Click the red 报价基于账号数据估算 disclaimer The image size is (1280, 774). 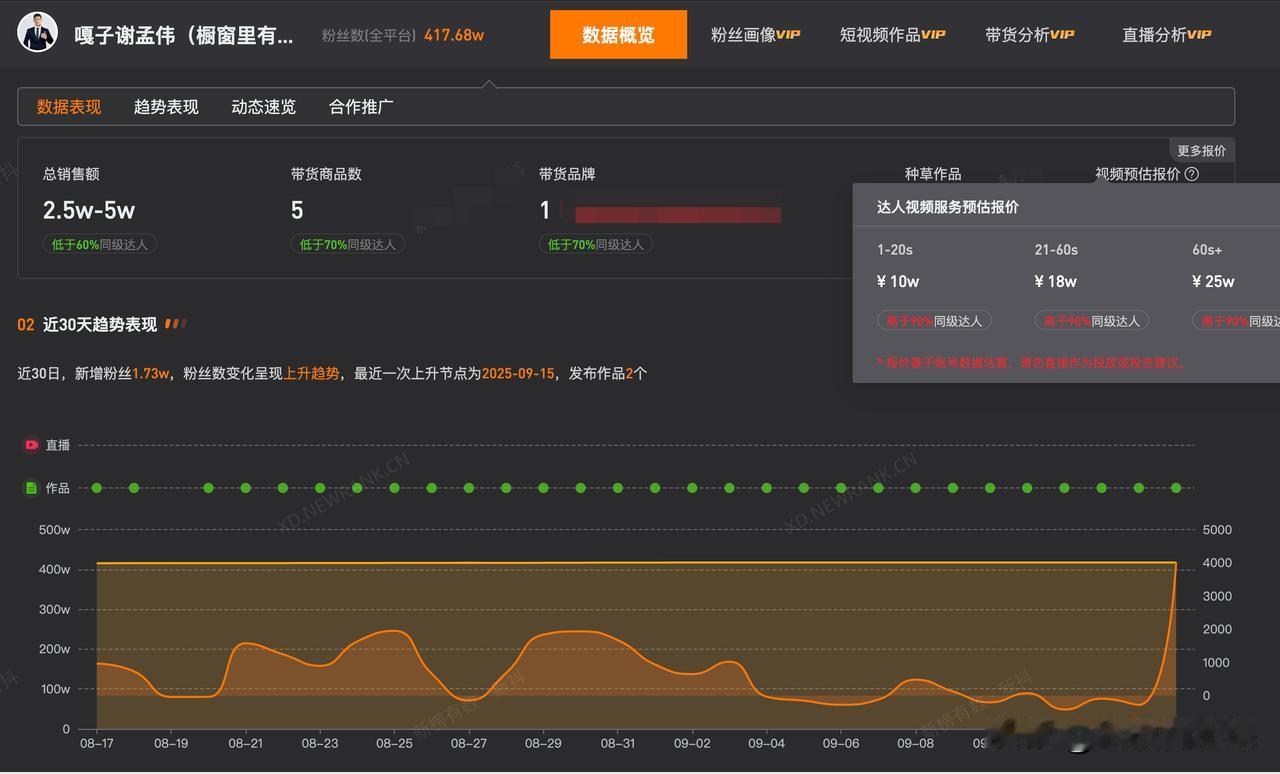(x=1032, y=363)
